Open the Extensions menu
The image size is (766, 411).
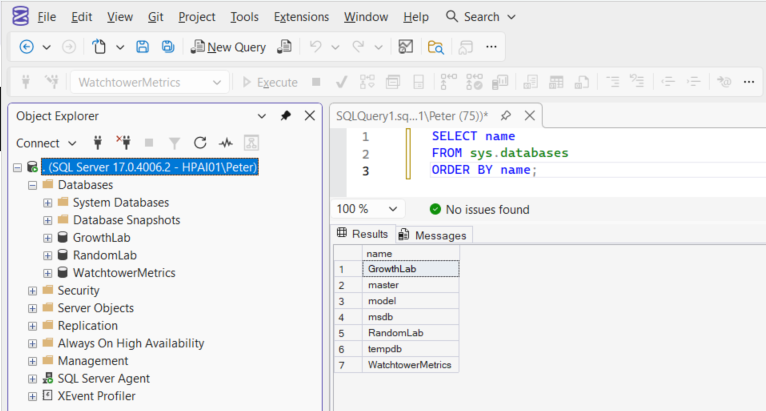tap(301, 17)
